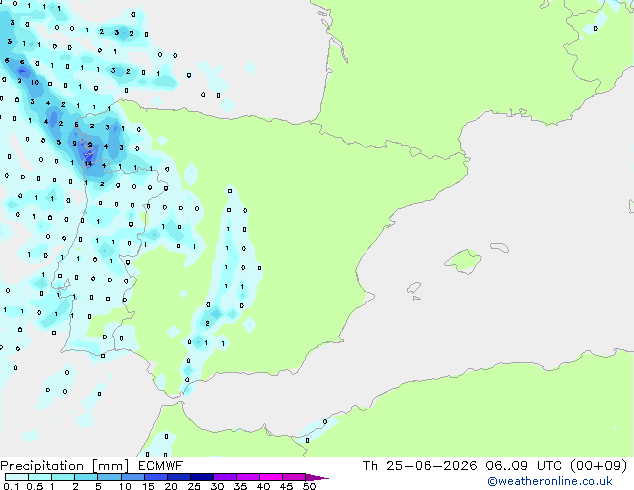Click the '0.5' legend scale label
634x490 pixels.
[35, 486]
